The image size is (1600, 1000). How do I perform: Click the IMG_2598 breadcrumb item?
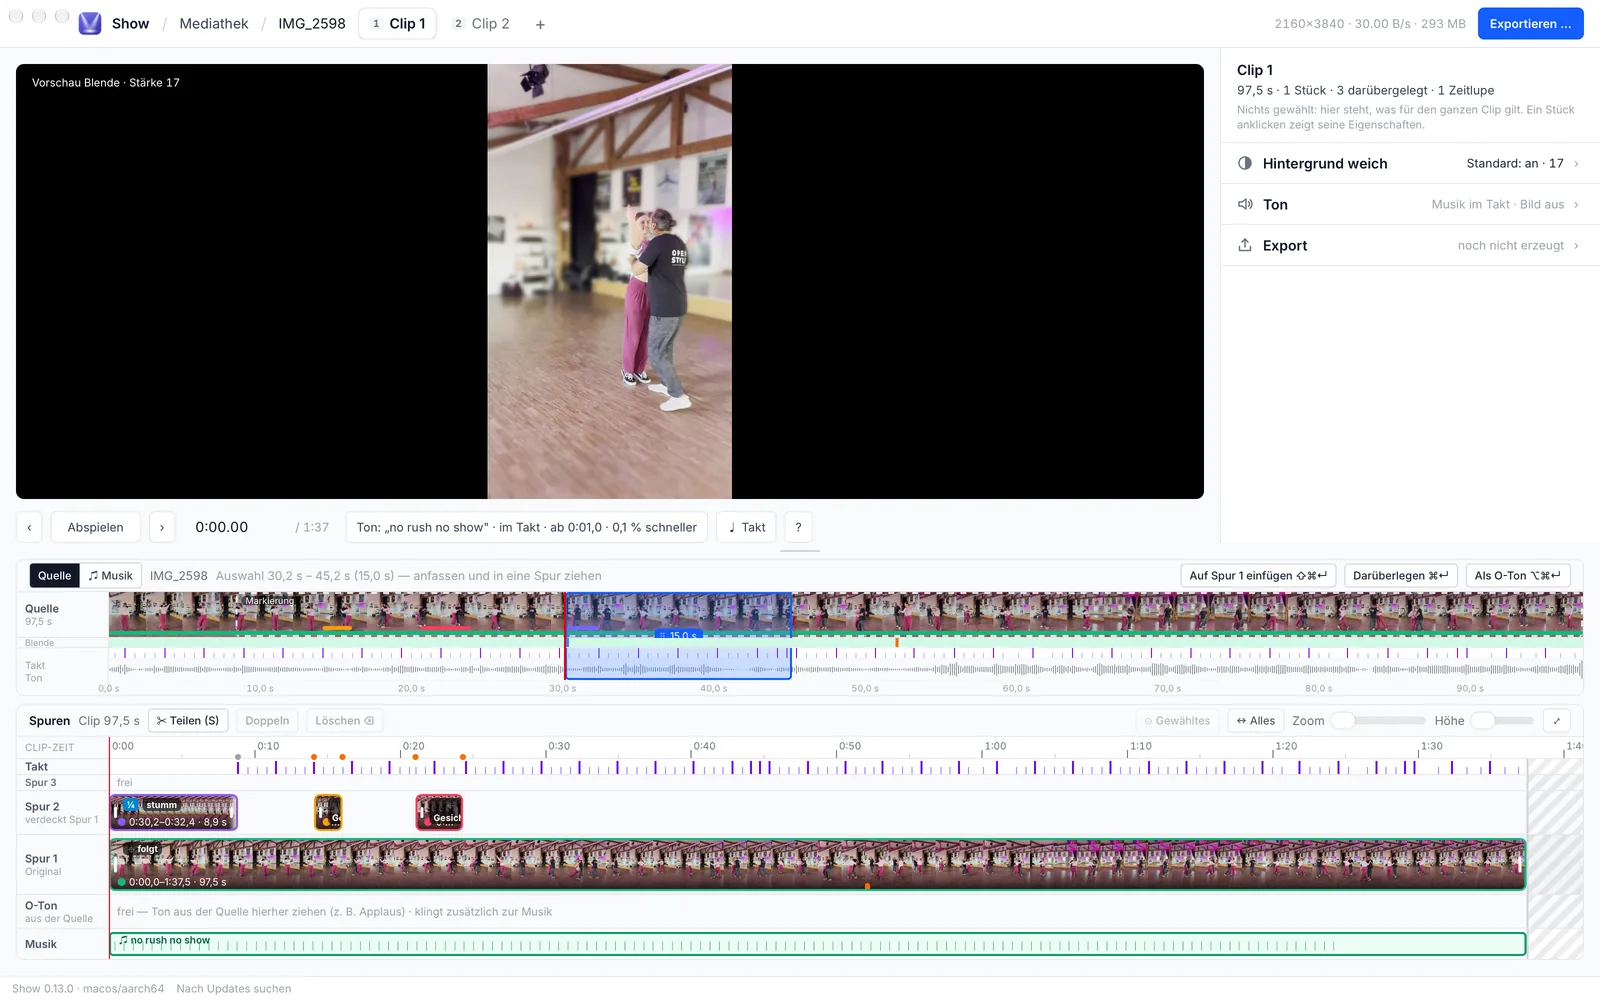312,23
